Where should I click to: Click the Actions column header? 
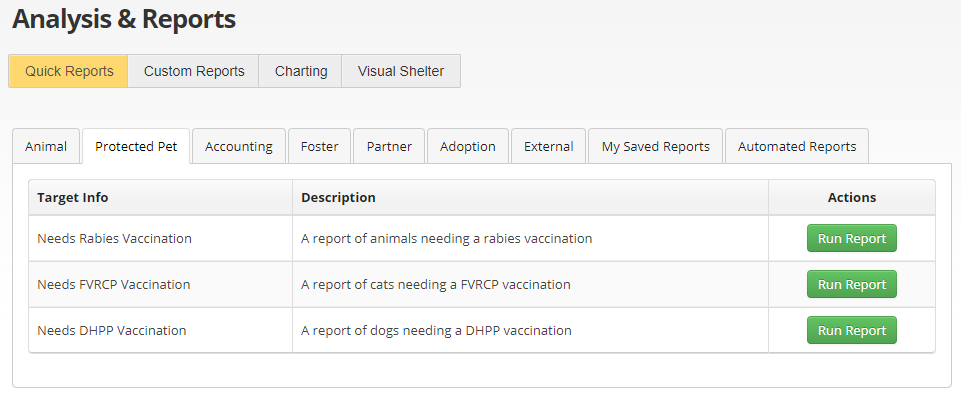pos(852,198)
